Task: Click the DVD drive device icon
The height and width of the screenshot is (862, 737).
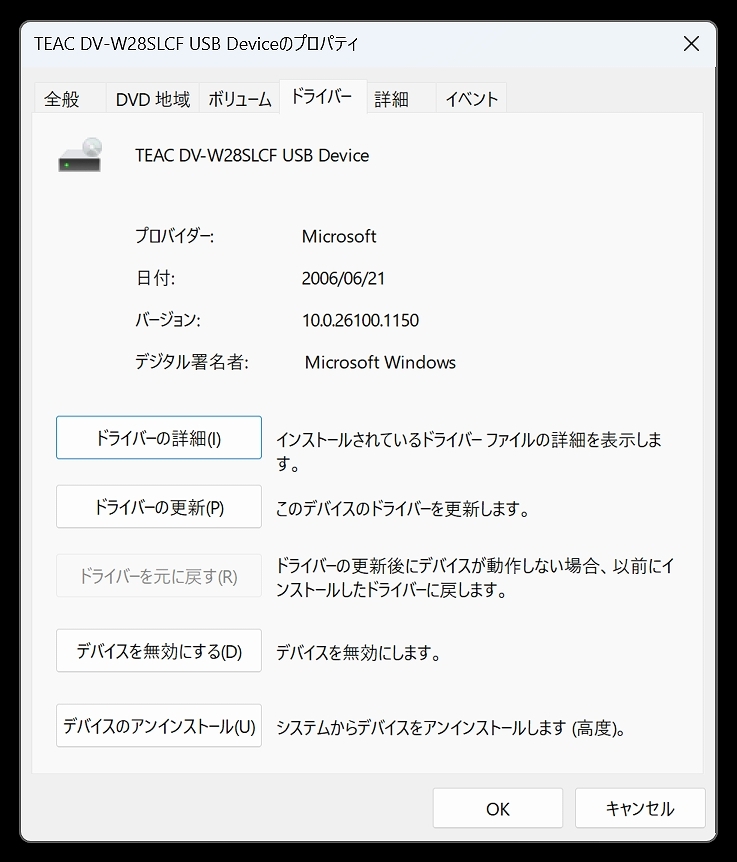Action: [x=80, y=155]
